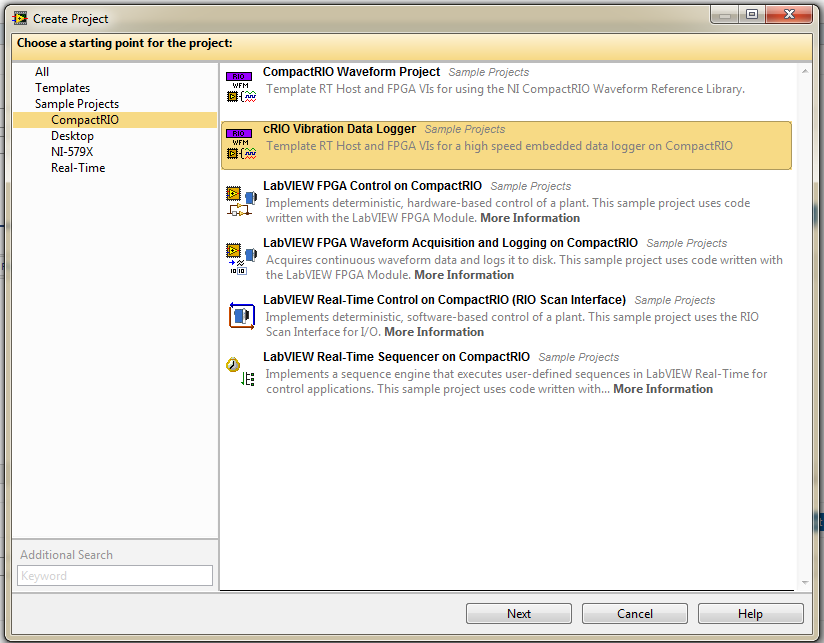Viewport: 824px width, 643px height.
Task: Click the CompactRIO Waveform Project description text
Action: point(506,89)
